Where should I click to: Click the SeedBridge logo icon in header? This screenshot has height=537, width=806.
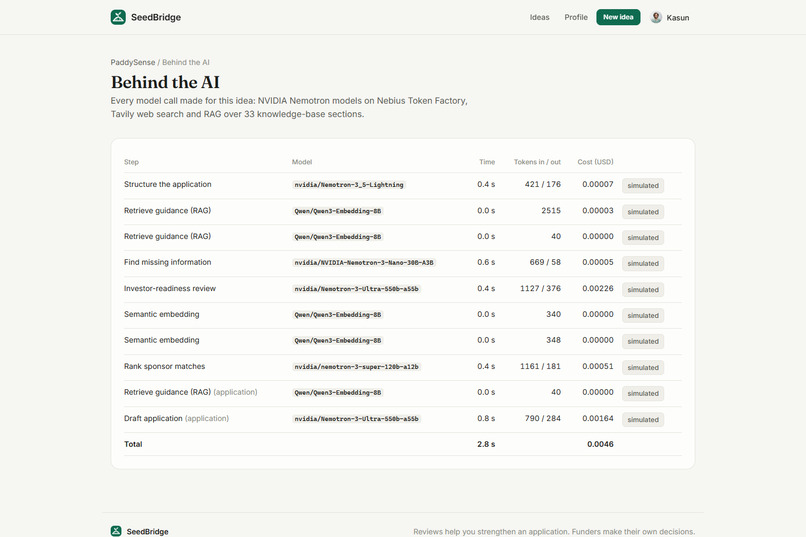pyautogui.click(x=118, y=17)
